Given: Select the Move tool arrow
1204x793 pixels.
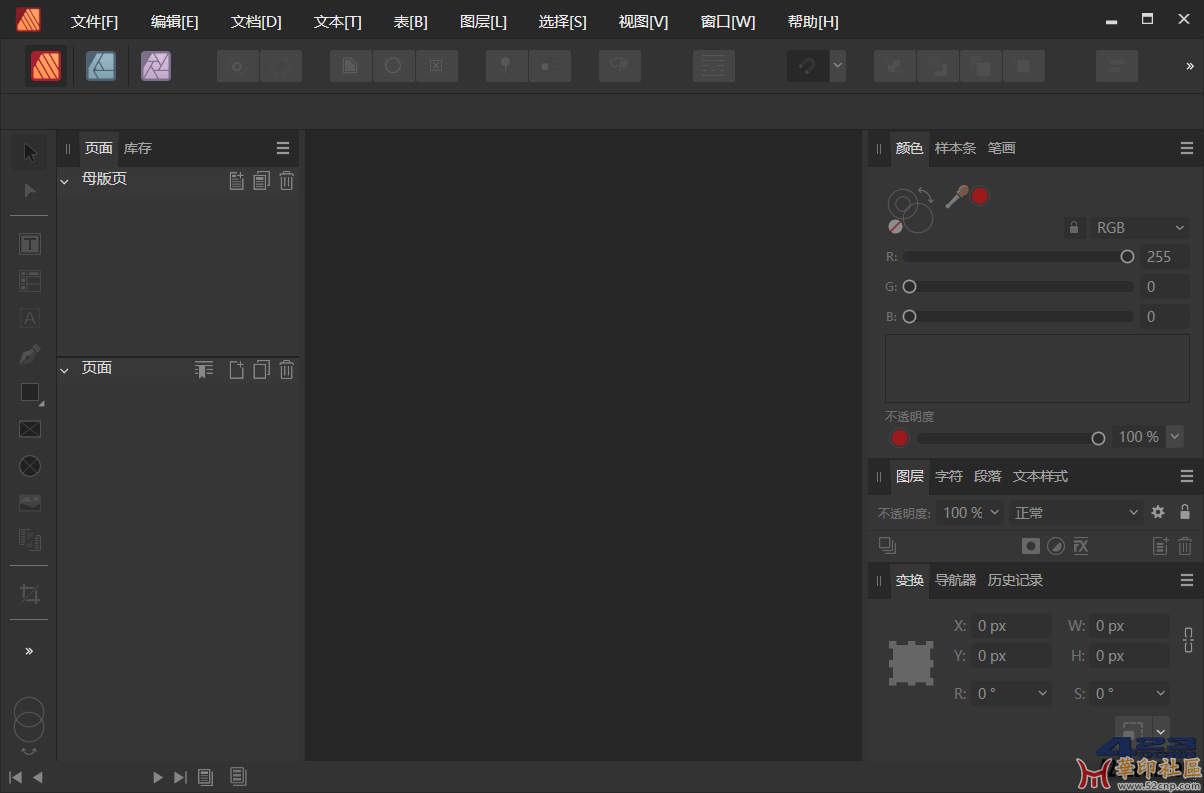Looking at the screenshot, I should tap(30, 153).
